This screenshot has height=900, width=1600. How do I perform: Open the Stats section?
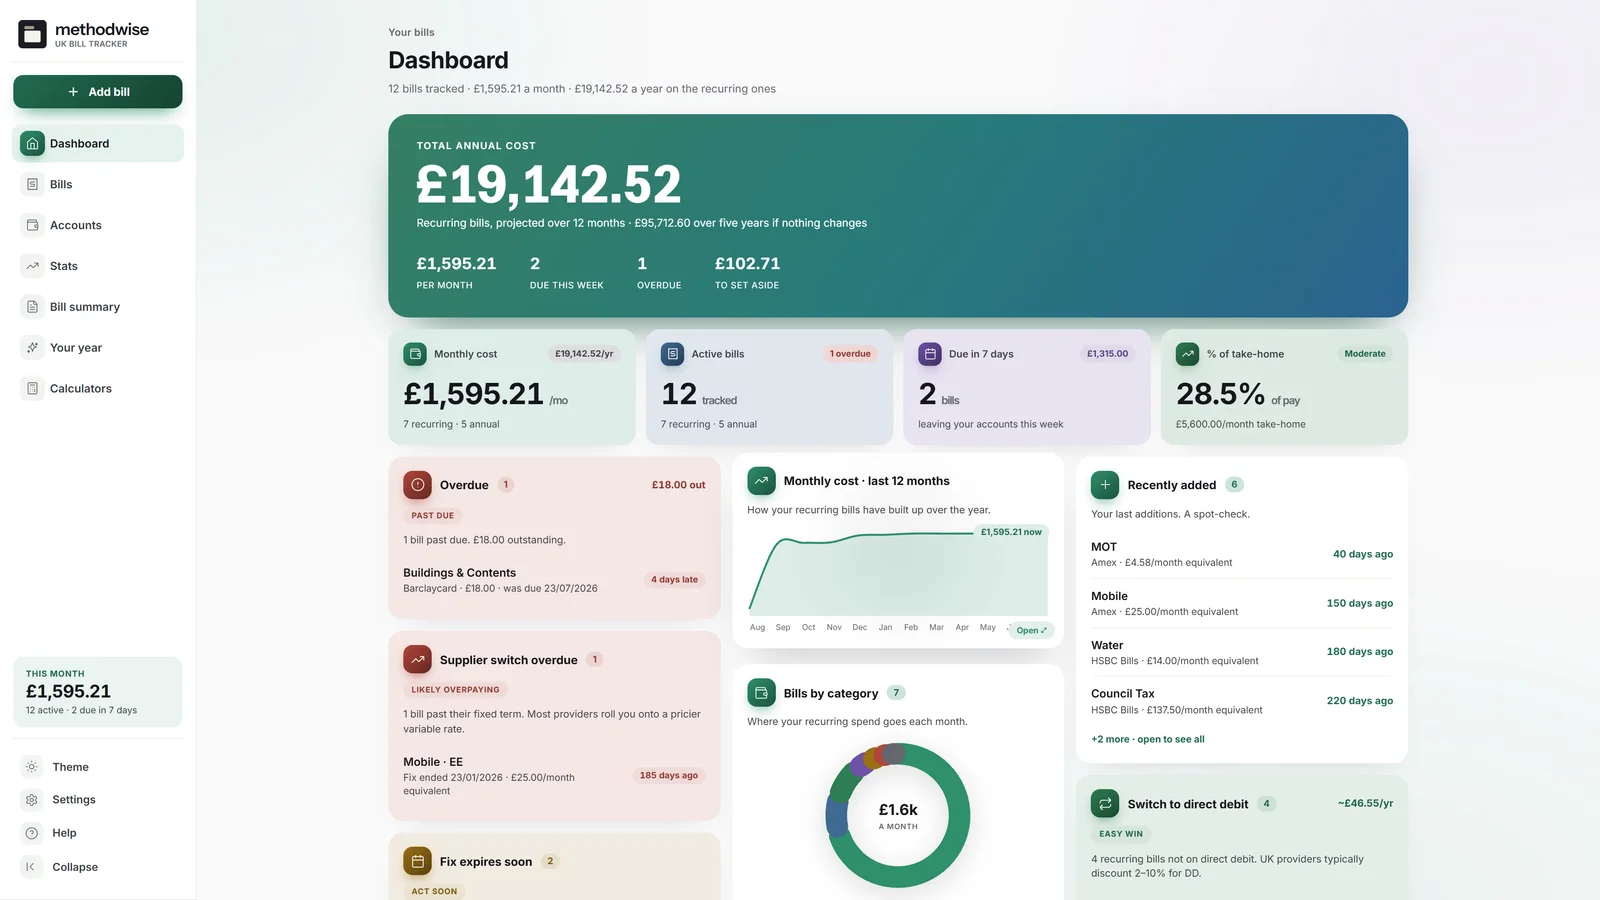click(98, 266)
